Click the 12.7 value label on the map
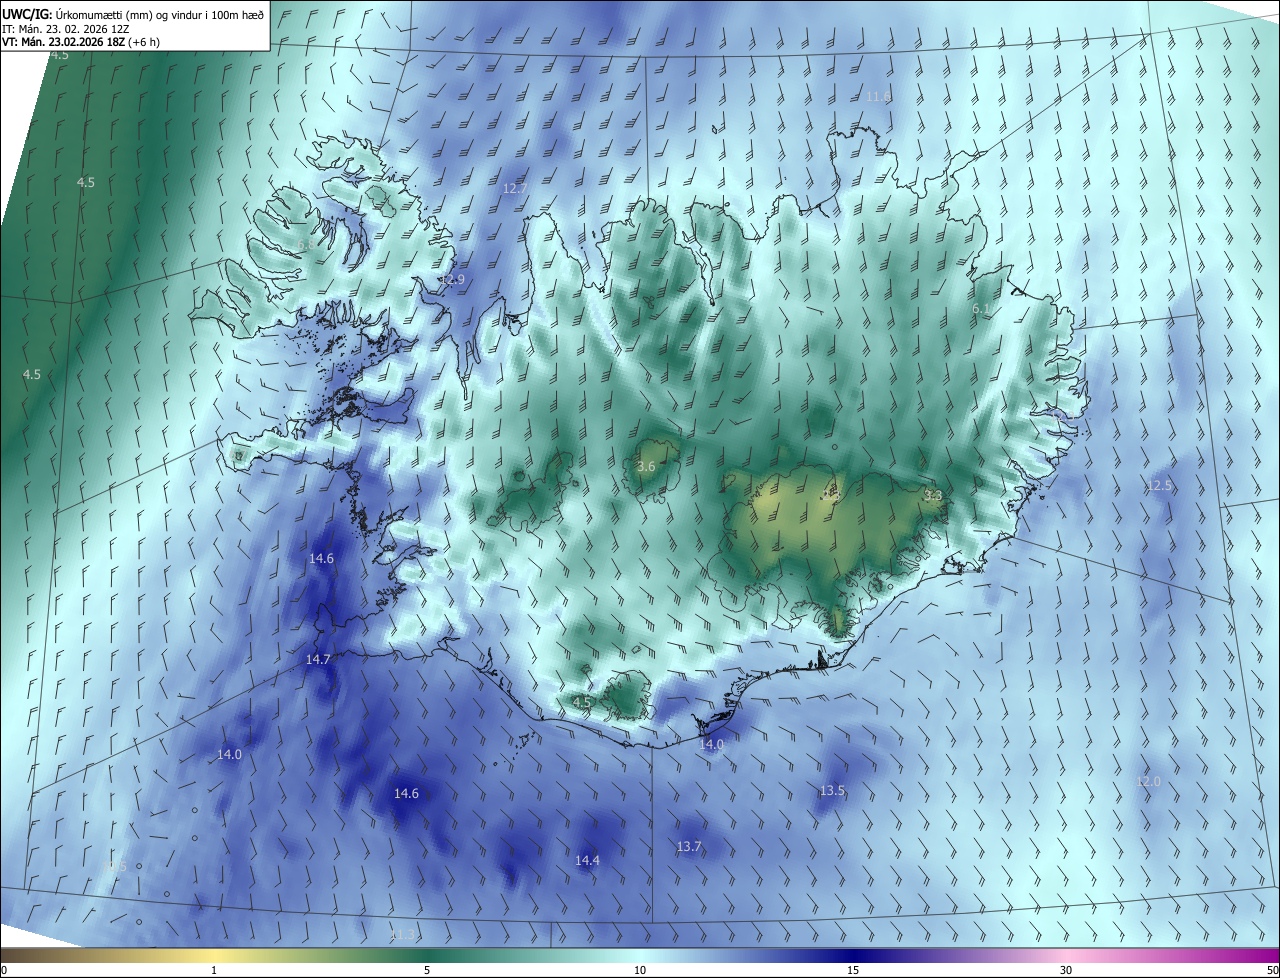 [x=515, y=188]
